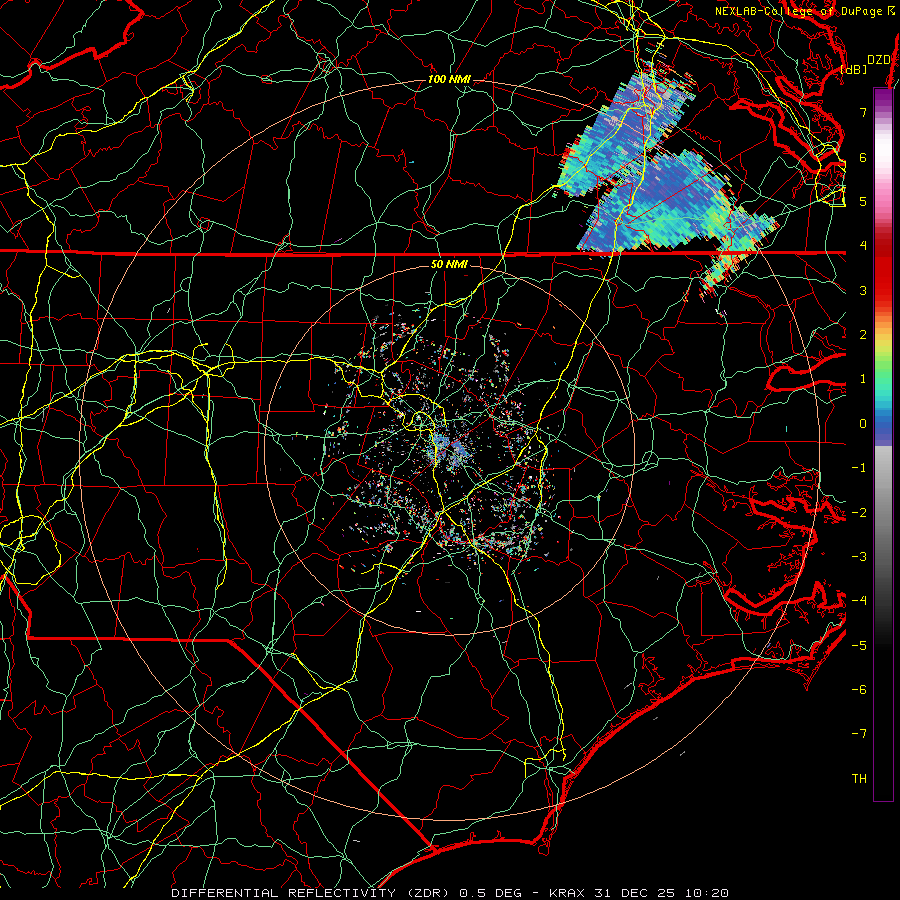Click the 100 NMI range ring label

448,79
